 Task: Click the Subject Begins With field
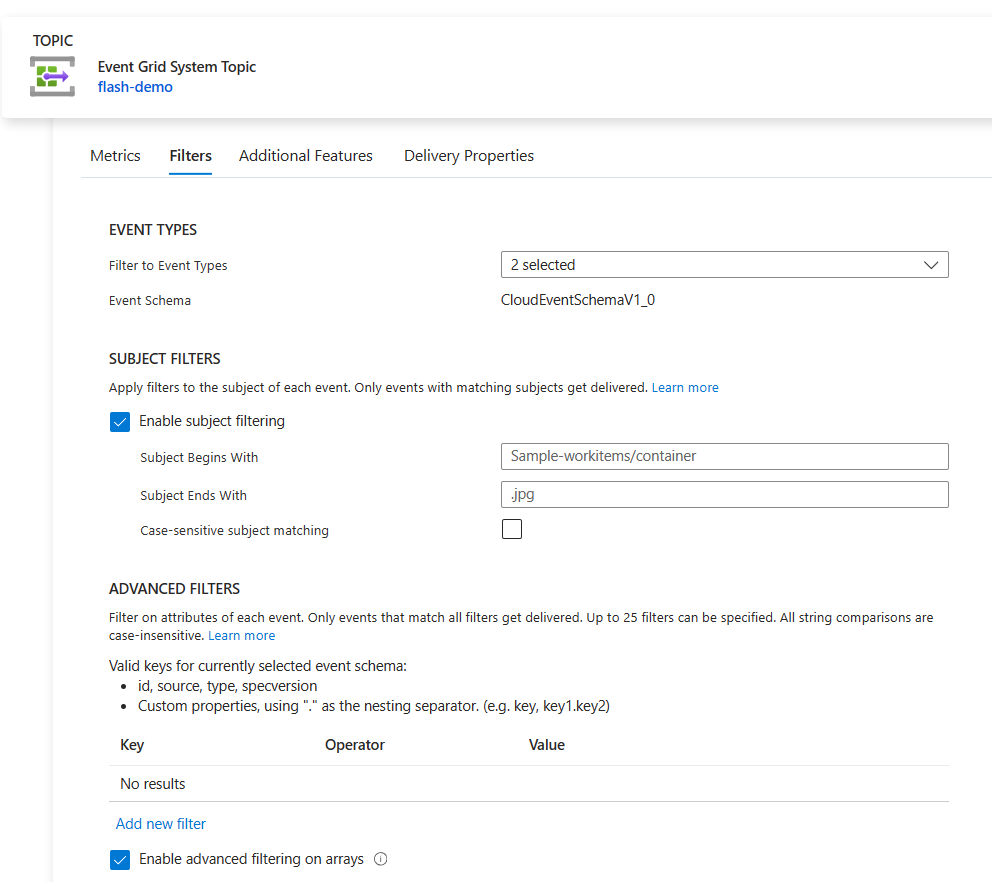tap(724, 456)
